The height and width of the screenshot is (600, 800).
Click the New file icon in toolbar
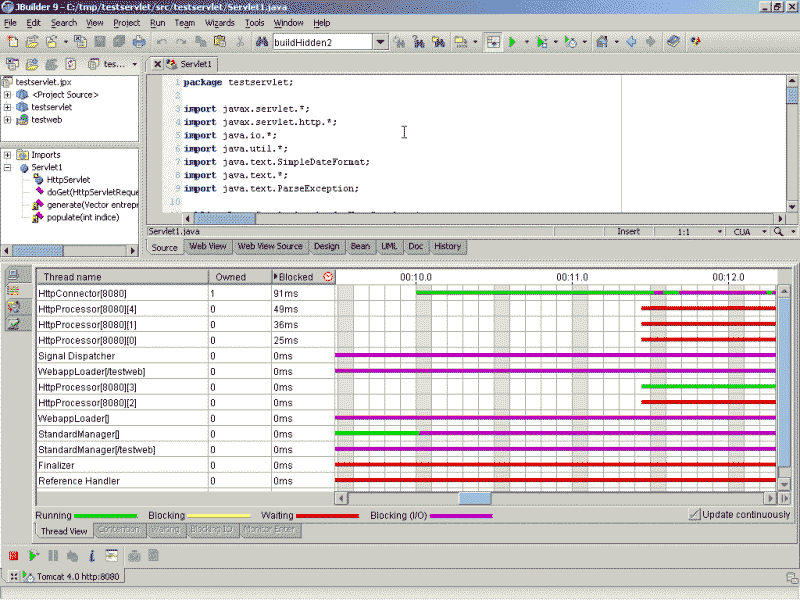point(13,42)
